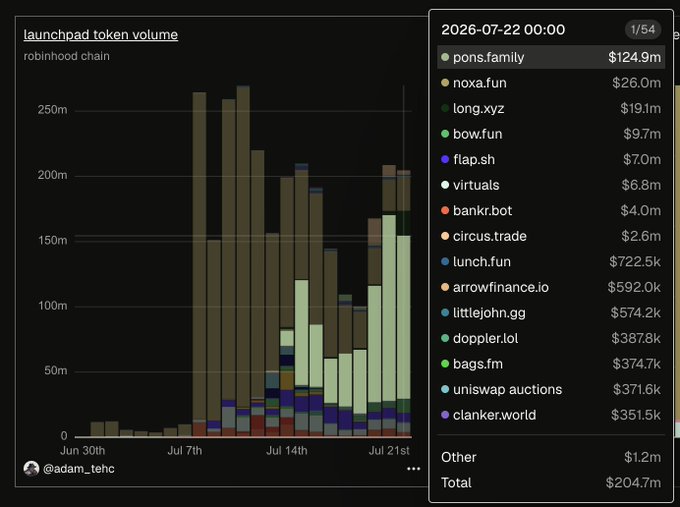Screen dimensions: 680x507
Task: Select the bow.fun legend entry
Action: [551, 134]
